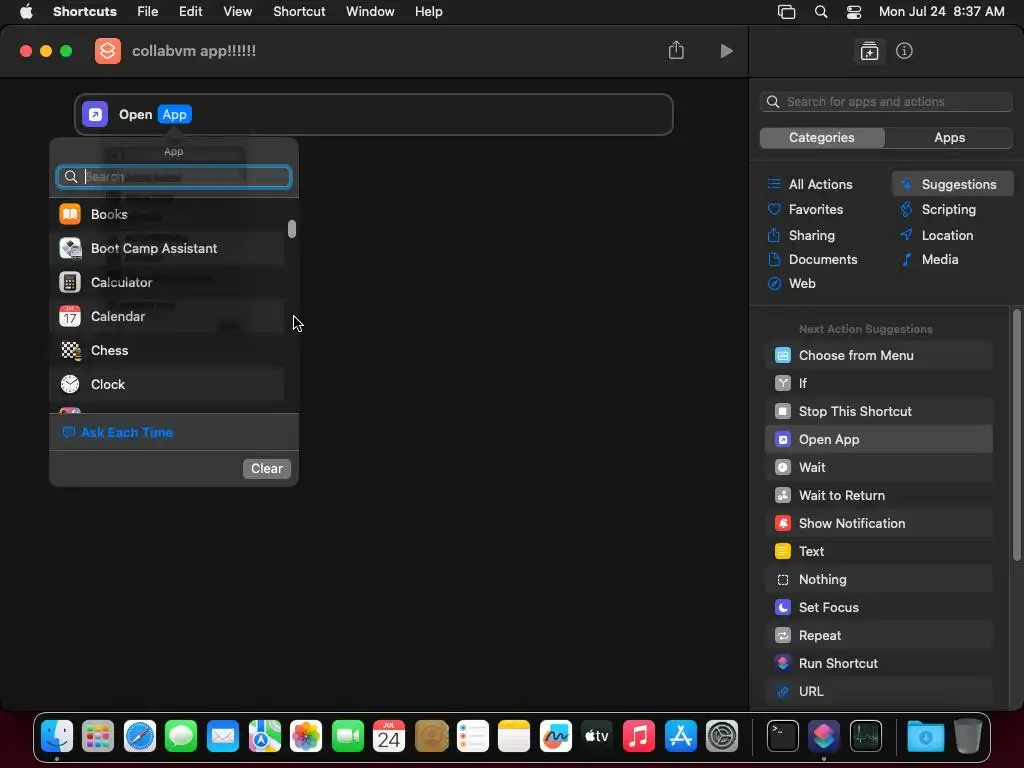Add the URL action
The width and height of the screenshot is (1024, 768).
(878, 692)
